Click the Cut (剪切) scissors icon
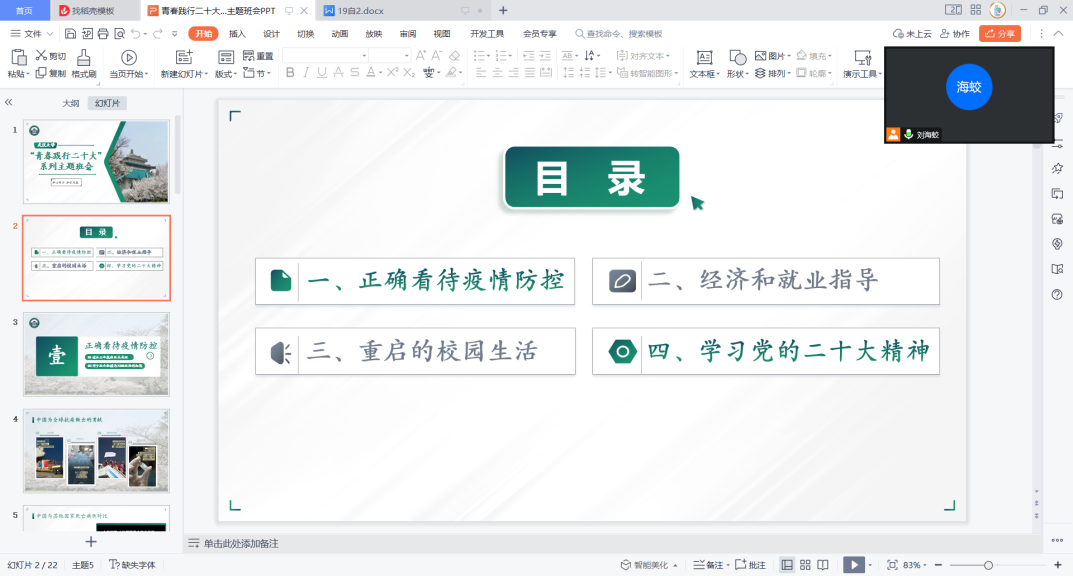1073x576 pixels. coord(42,56)
